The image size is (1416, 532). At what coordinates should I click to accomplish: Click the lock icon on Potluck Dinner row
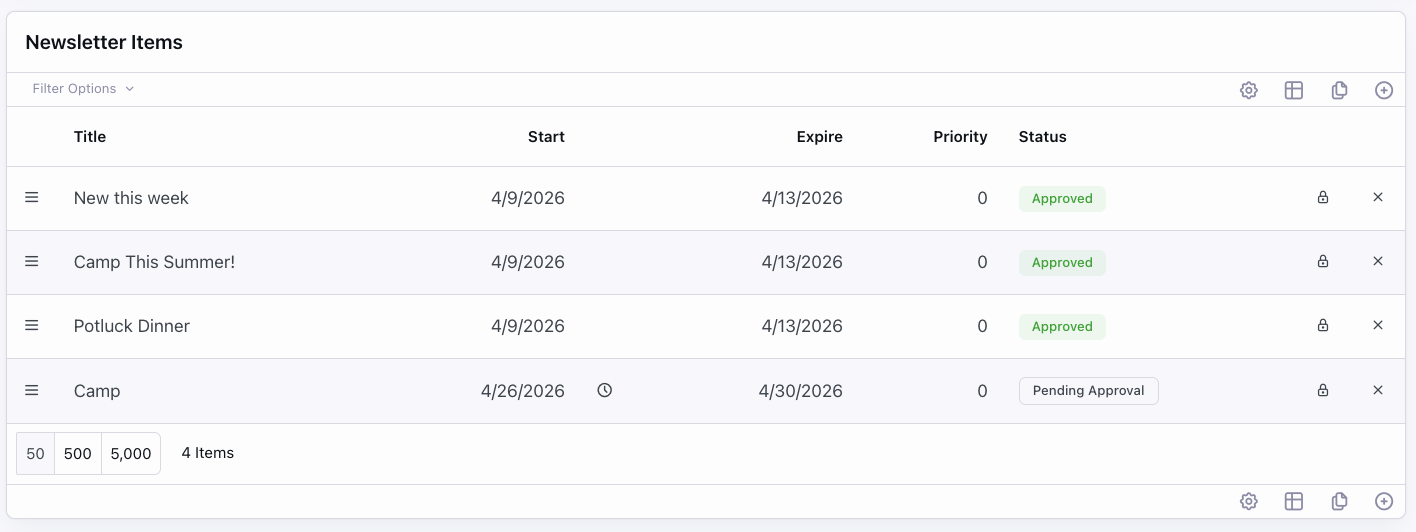click(1323, 326)
